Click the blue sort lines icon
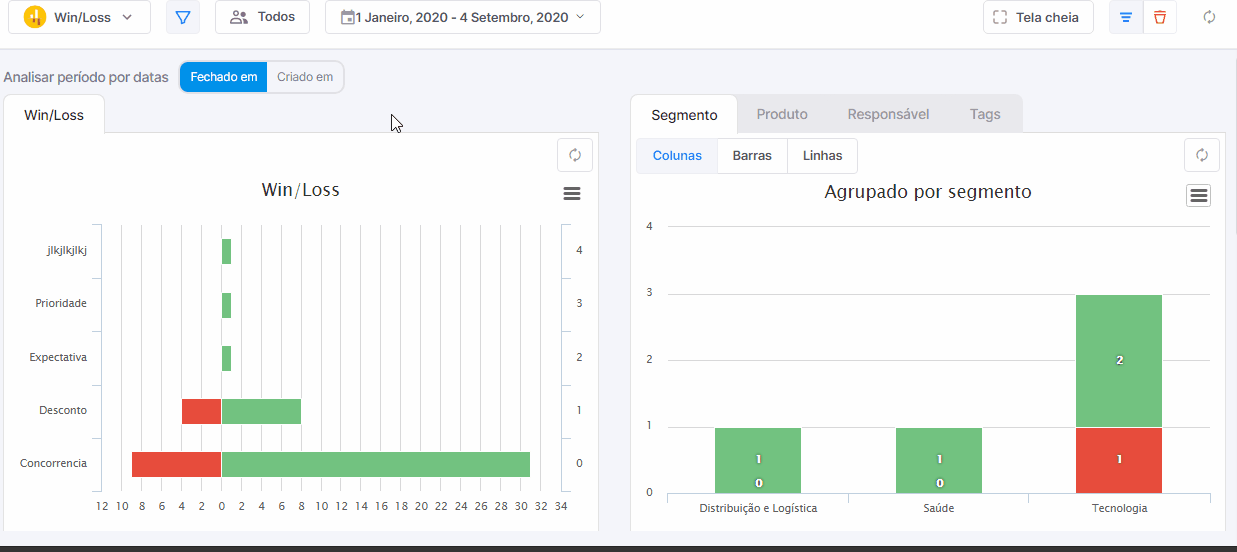The height and width of the screenshot is (552, 1237). 1126,17
